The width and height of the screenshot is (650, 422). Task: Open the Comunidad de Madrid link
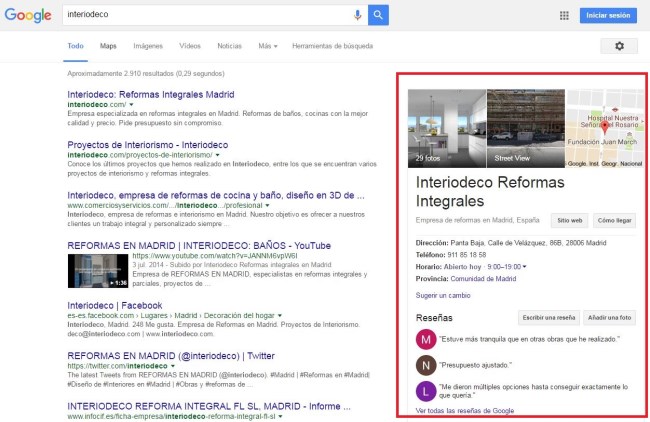(x=483, y=279)
